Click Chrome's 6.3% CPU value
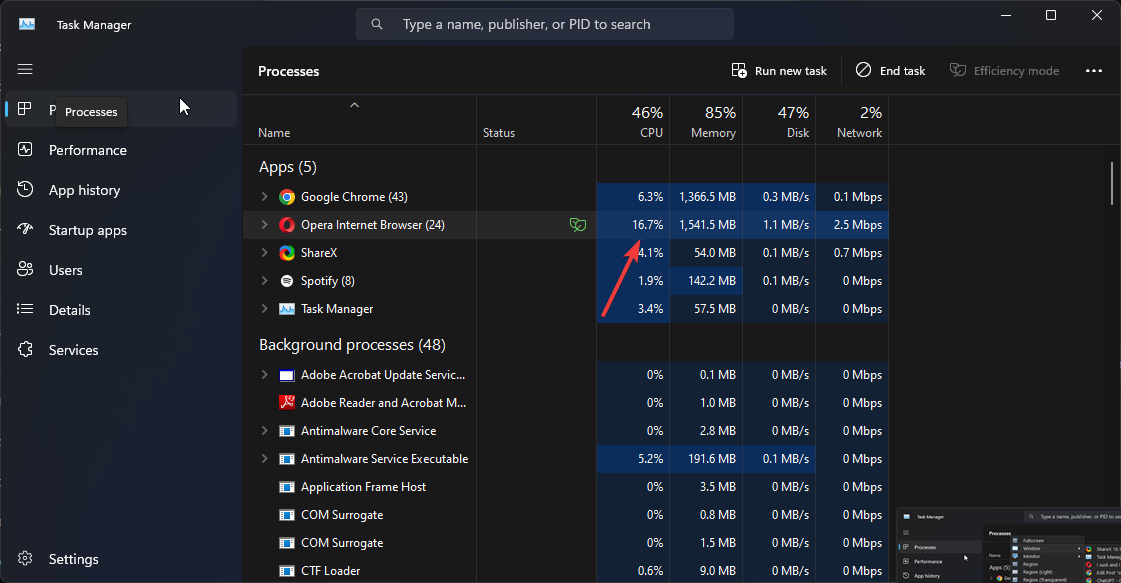The width and height of the screenshot is (1121, 583). tap(651, 197)
